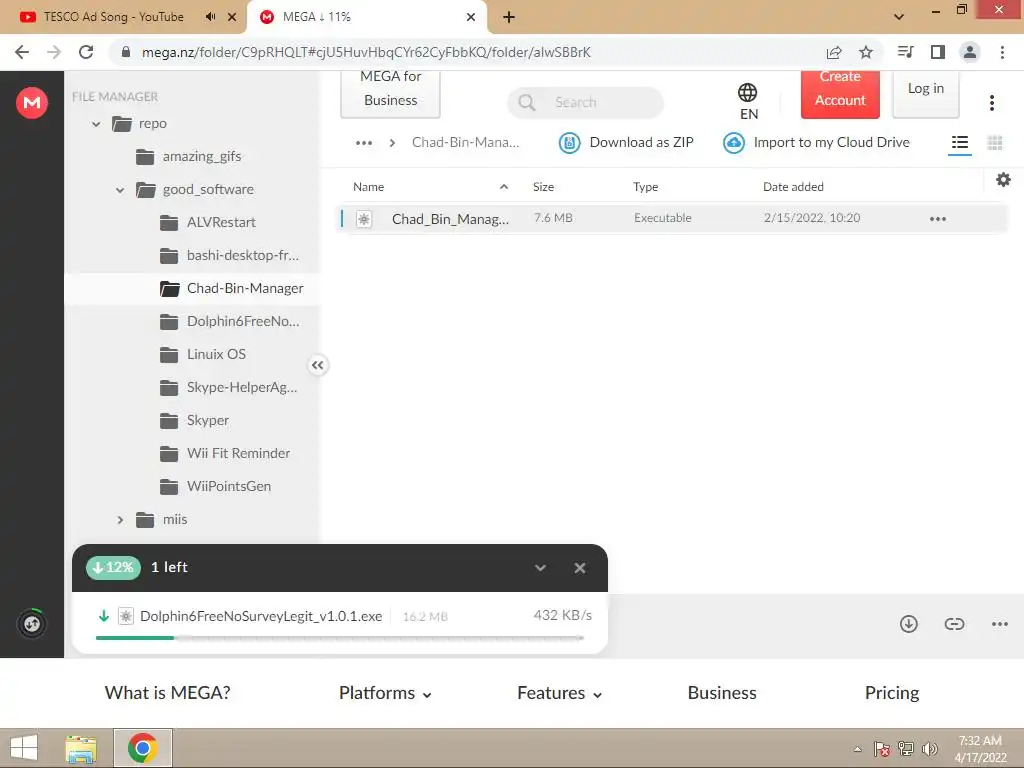This screenshot has width=1024, height=768.
Task: Open the ALVRestart folder
Action: (208, 223)
